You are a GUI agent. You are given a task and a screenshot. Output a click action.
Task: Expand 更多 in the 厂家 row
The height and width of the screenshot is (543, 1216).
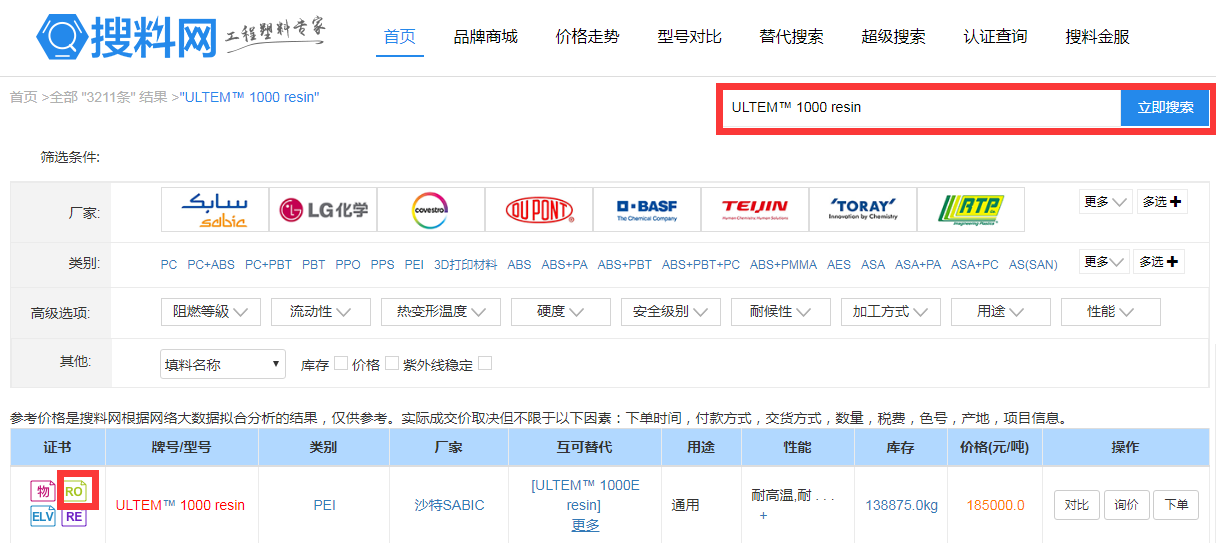(1104, 202)
